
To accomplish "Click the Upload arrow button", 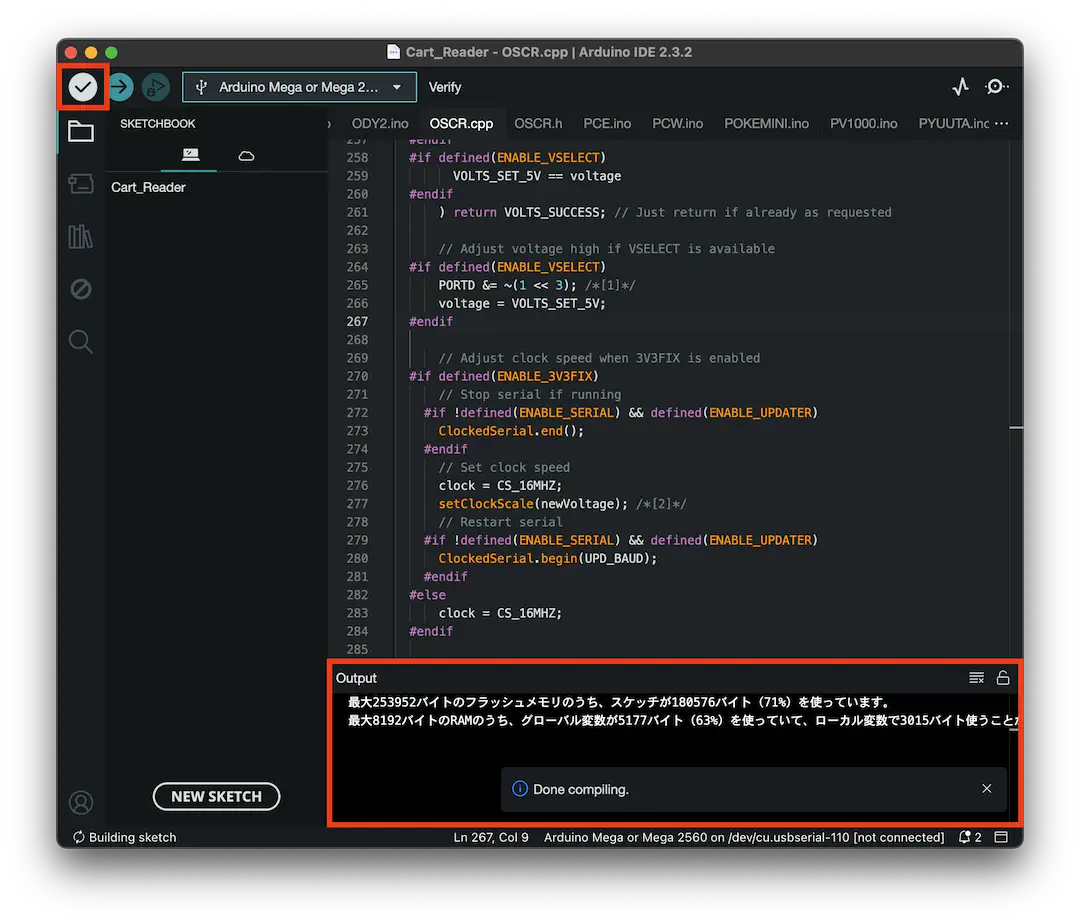I will click(120, 87).
